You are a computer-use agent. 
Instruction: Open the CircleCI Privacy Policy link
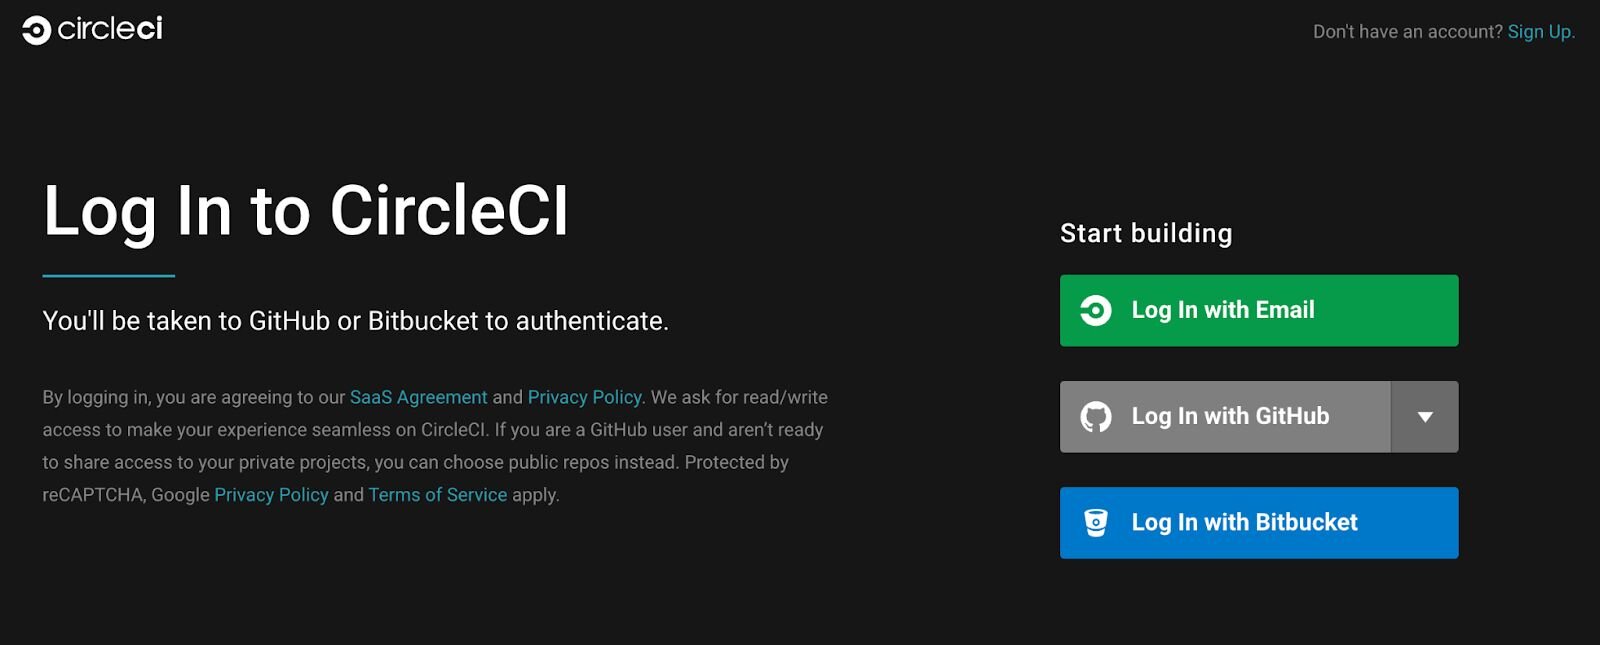(585, 397)
